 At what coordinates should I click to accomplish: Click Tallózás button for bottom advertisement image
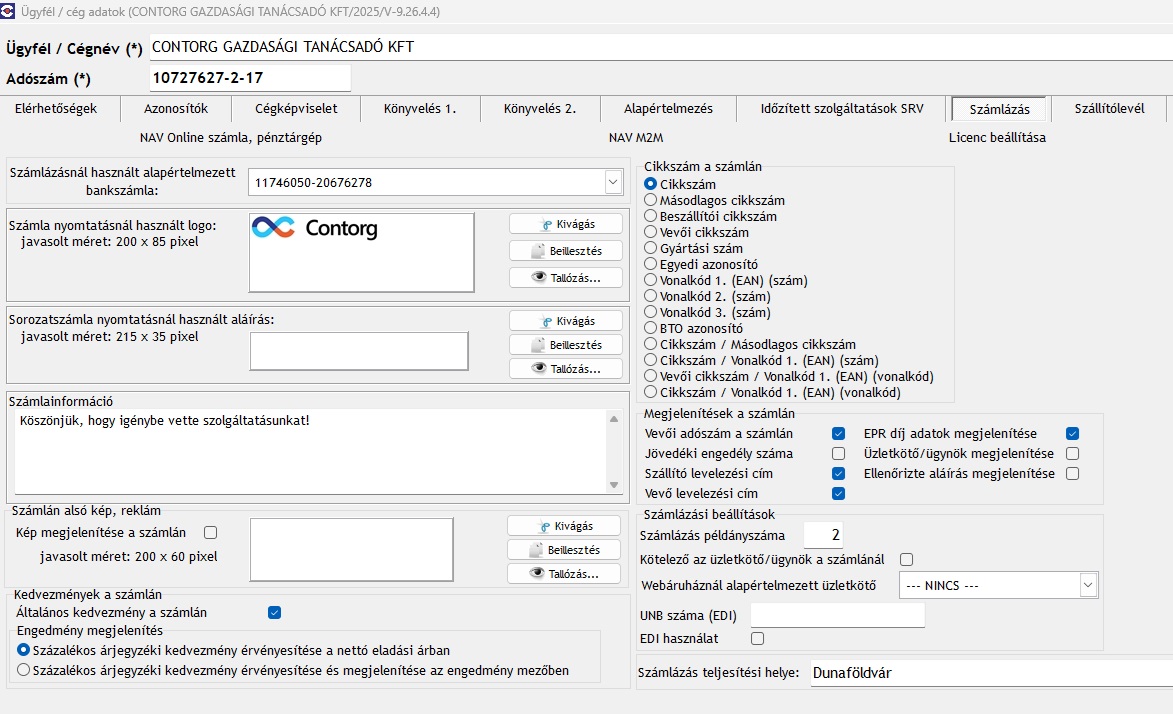click(x=563, y=574)
